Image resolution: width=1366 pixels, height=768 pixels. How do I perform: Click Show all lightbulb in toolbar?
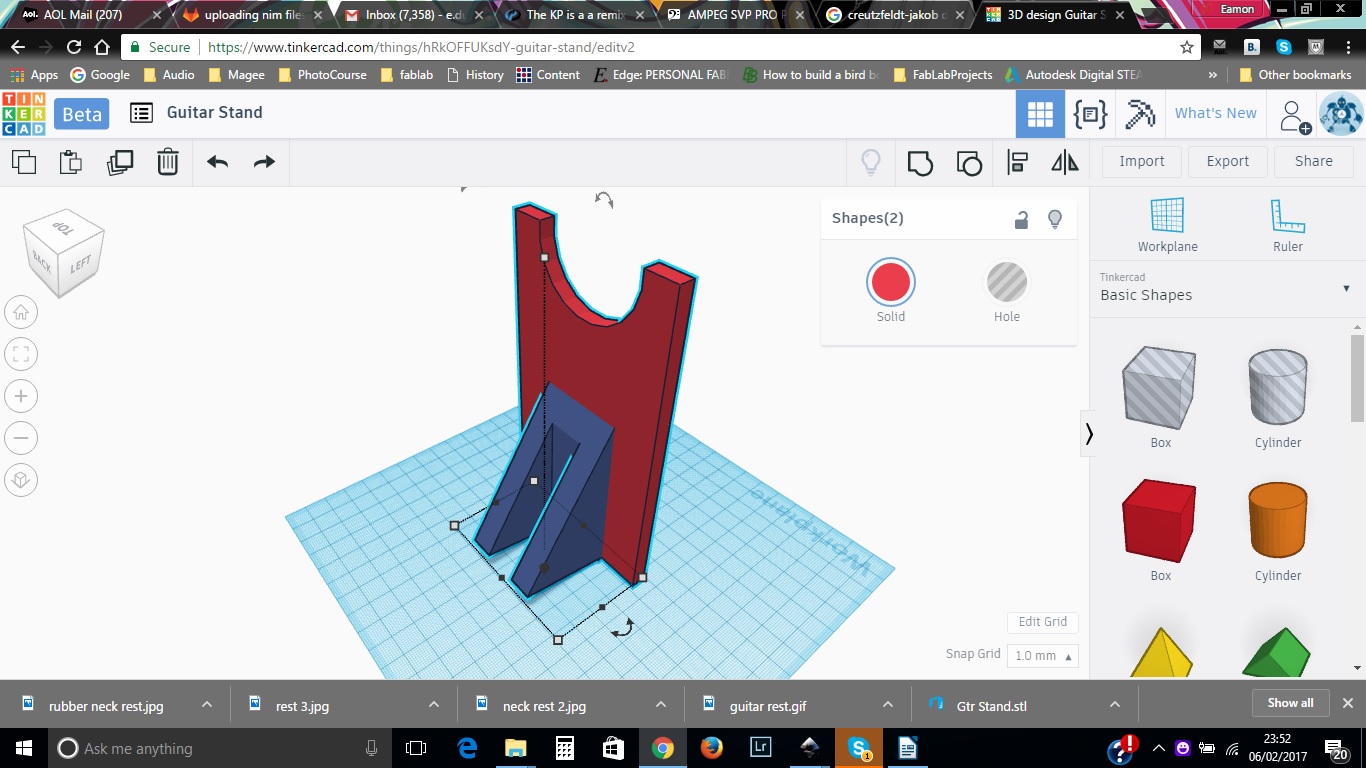point(871,162)
